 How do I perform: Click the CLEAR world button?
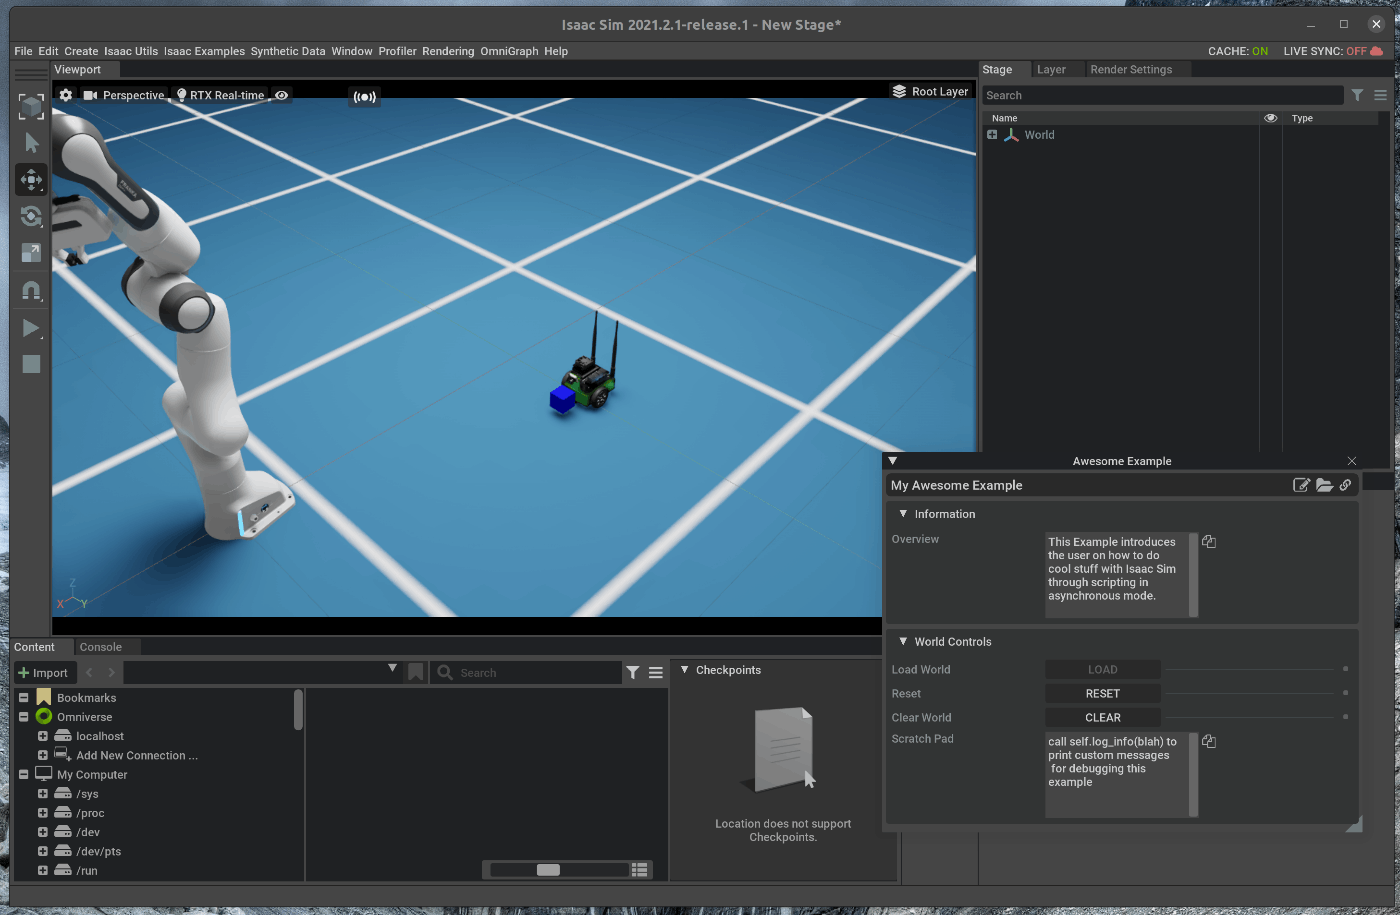(x=1103, y=718)
